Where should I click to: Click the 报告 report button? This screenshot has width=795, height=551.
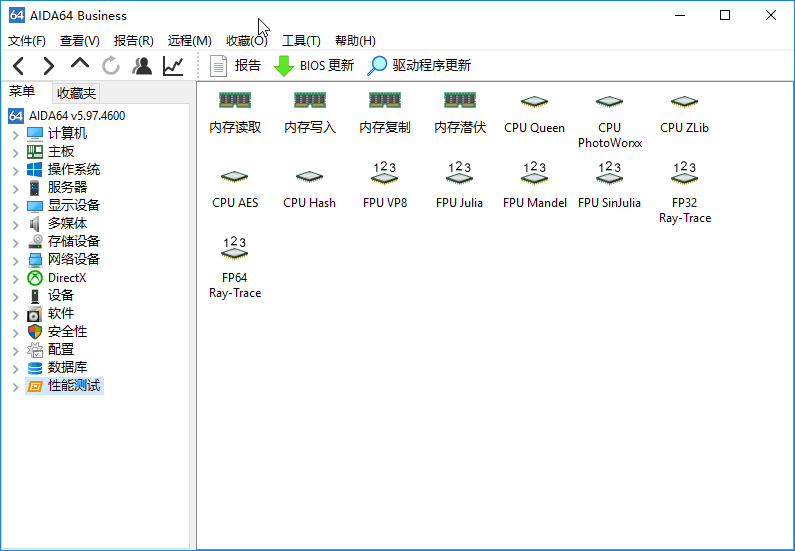coord(236,66)
